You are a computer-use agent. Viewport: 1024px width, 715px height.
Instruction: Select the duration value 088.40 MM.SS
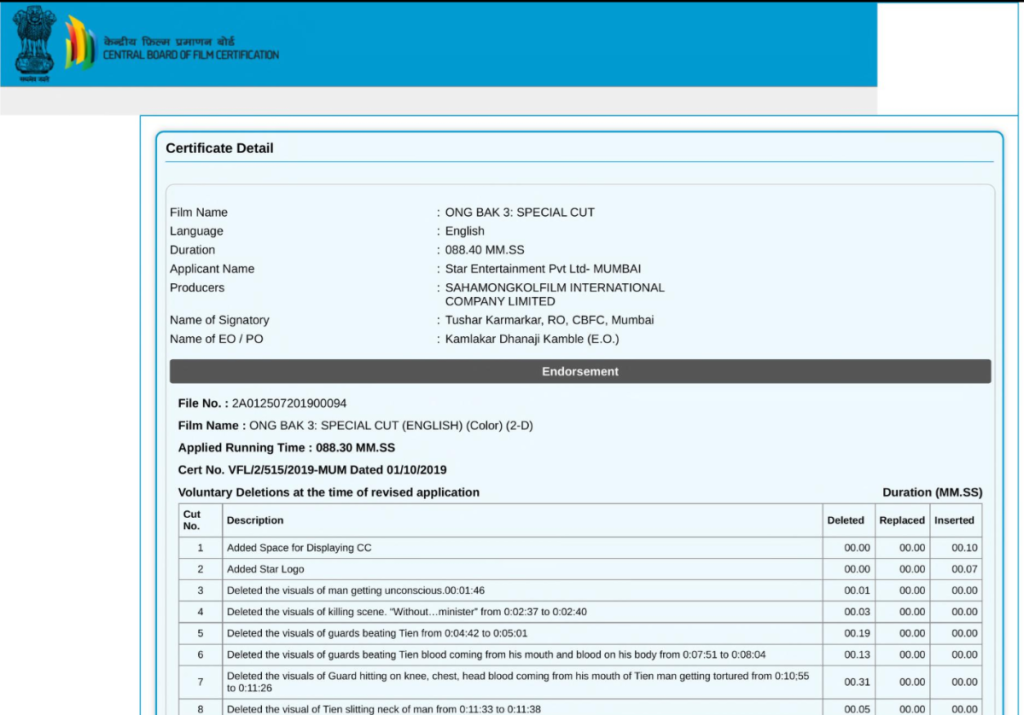coord(484,250)
